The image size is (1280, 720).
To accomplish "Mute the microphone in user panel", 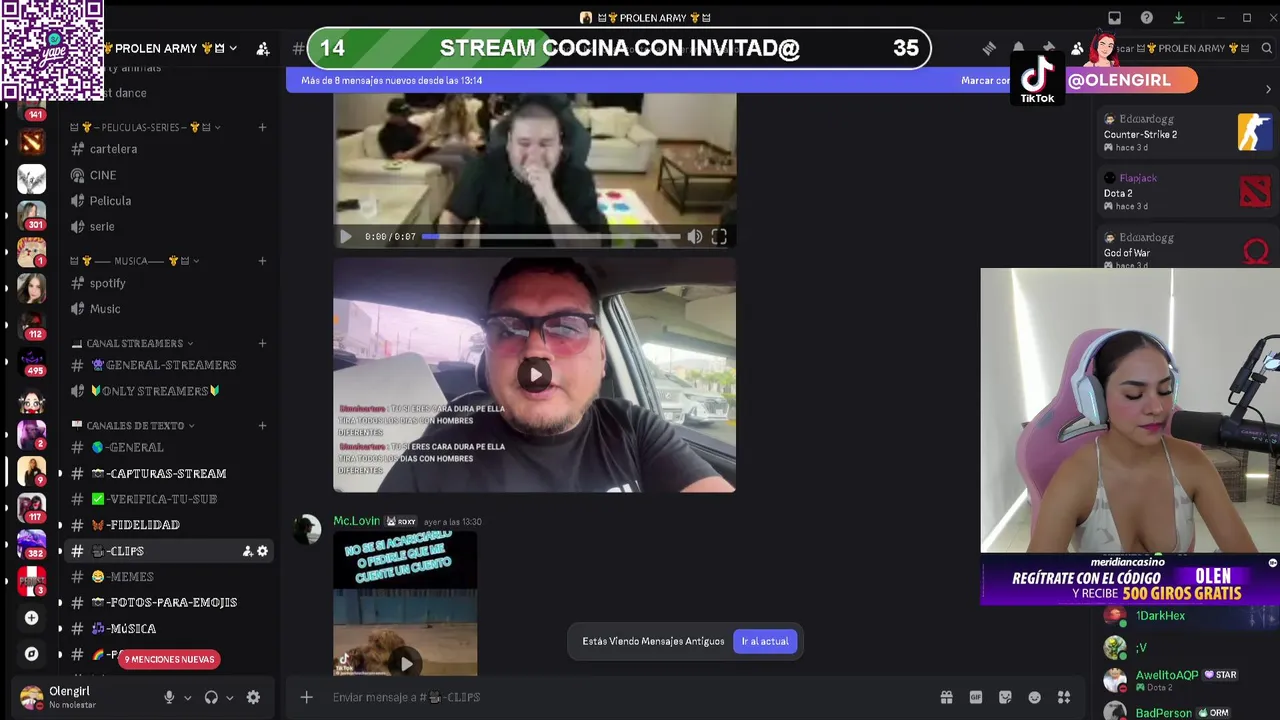I will click(169, 697).
